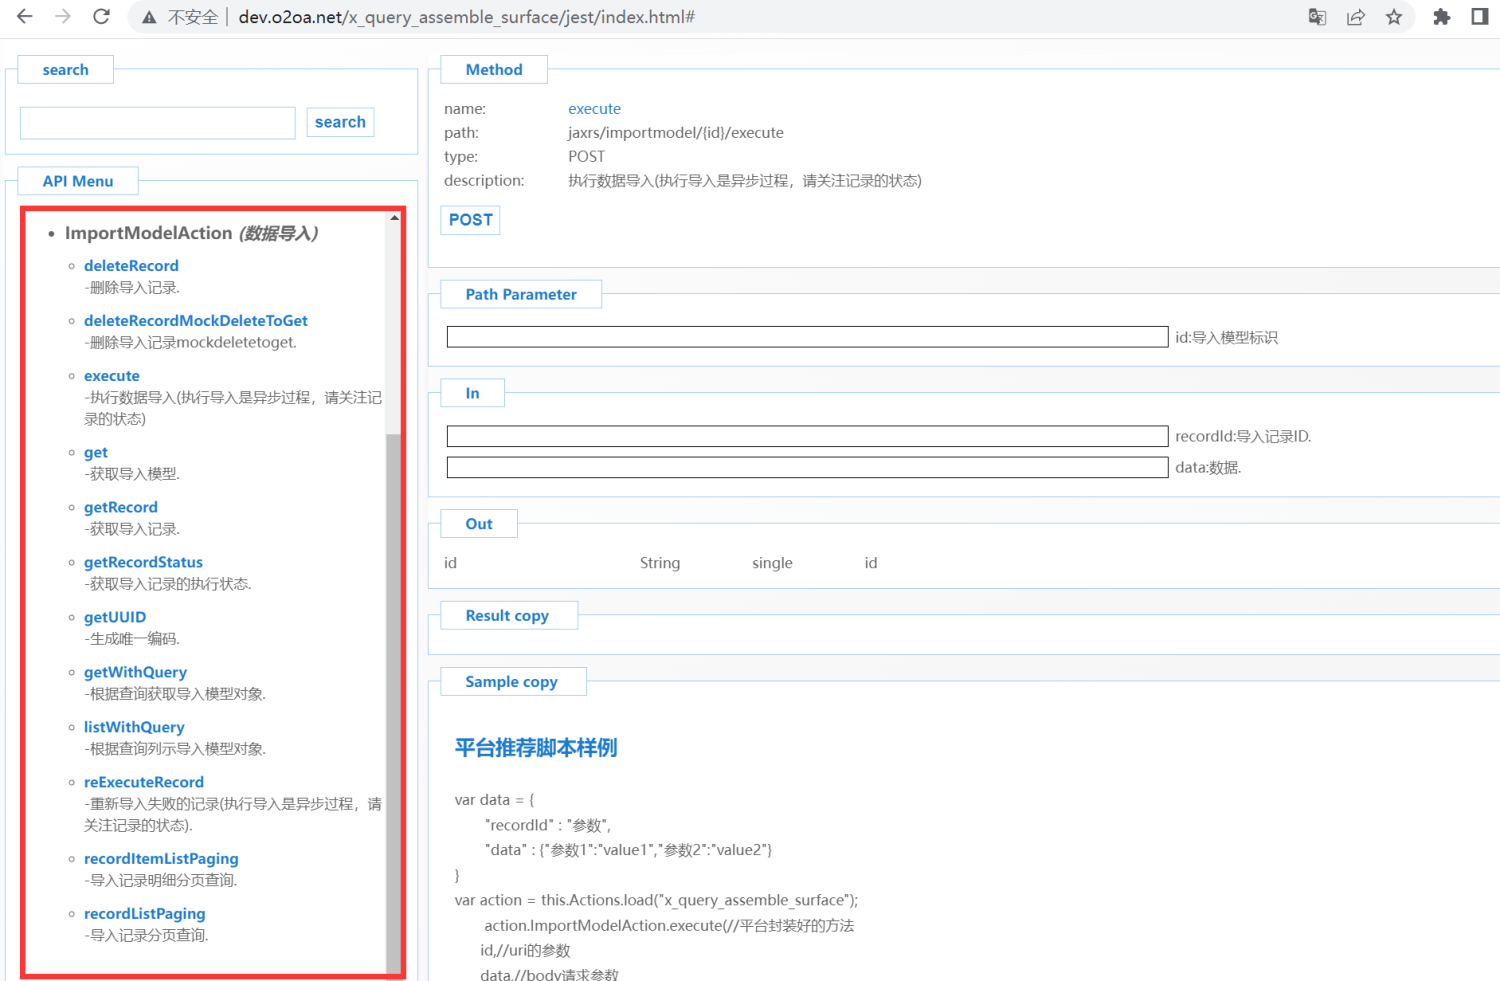Viewport: 1500px width, 981px height.
Task: Open the deleteRecord API link
Action: 131,266
